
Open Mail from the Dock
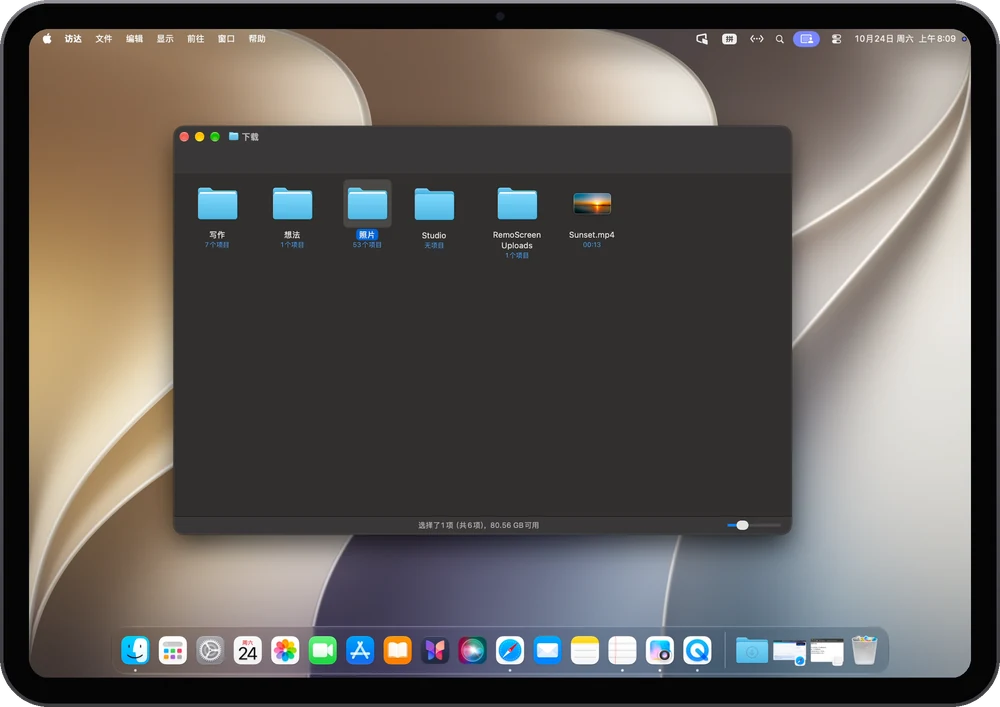548,650
